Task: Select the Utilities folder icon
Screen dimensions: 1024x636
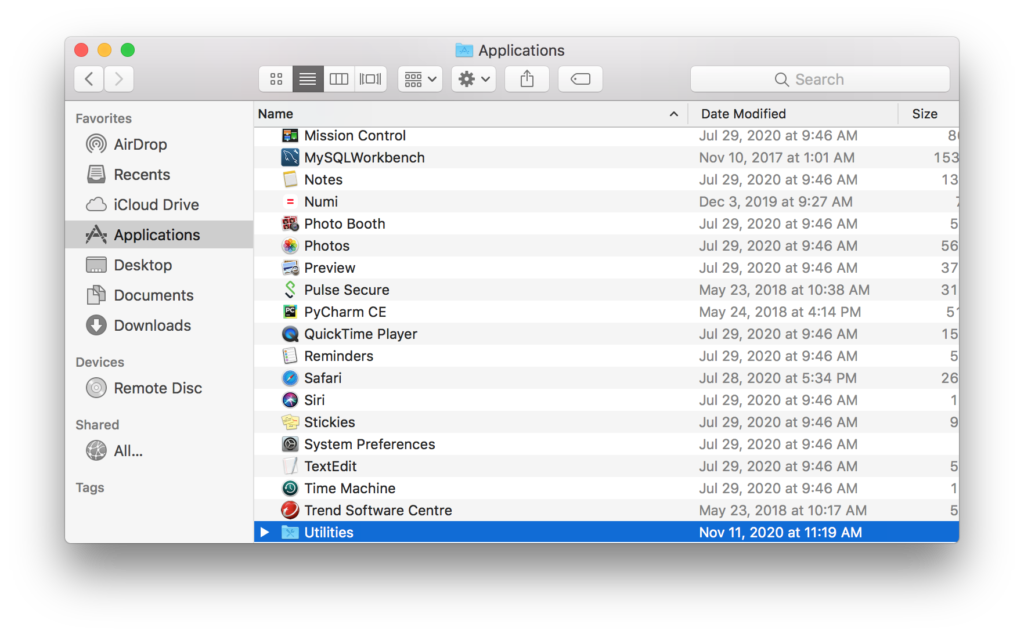Action: tap(290, 532)
